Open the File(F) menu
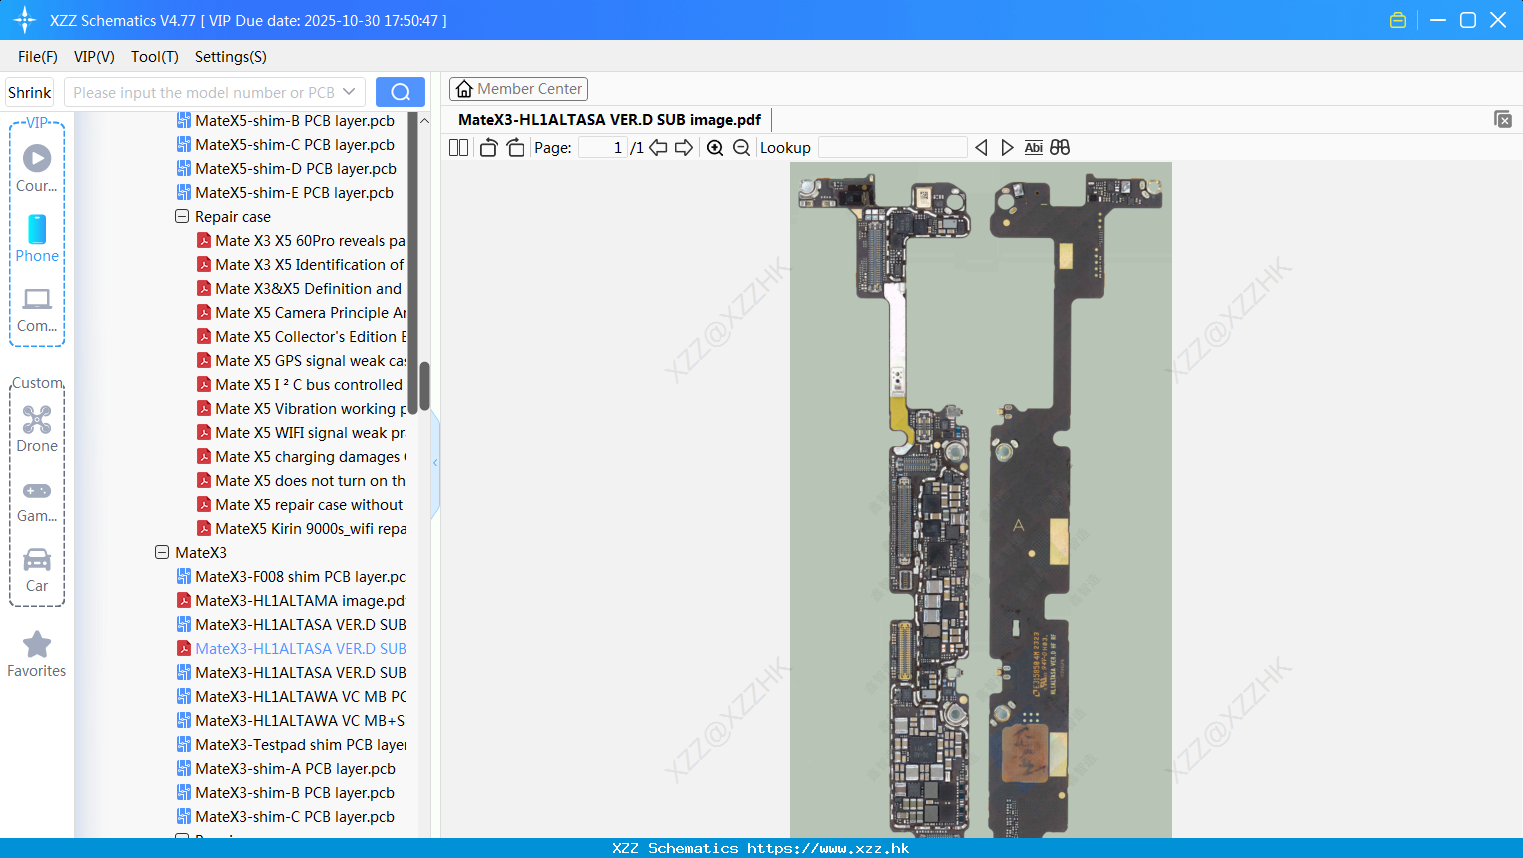This screenshot has width=1523, height=858. click(38, 57)
